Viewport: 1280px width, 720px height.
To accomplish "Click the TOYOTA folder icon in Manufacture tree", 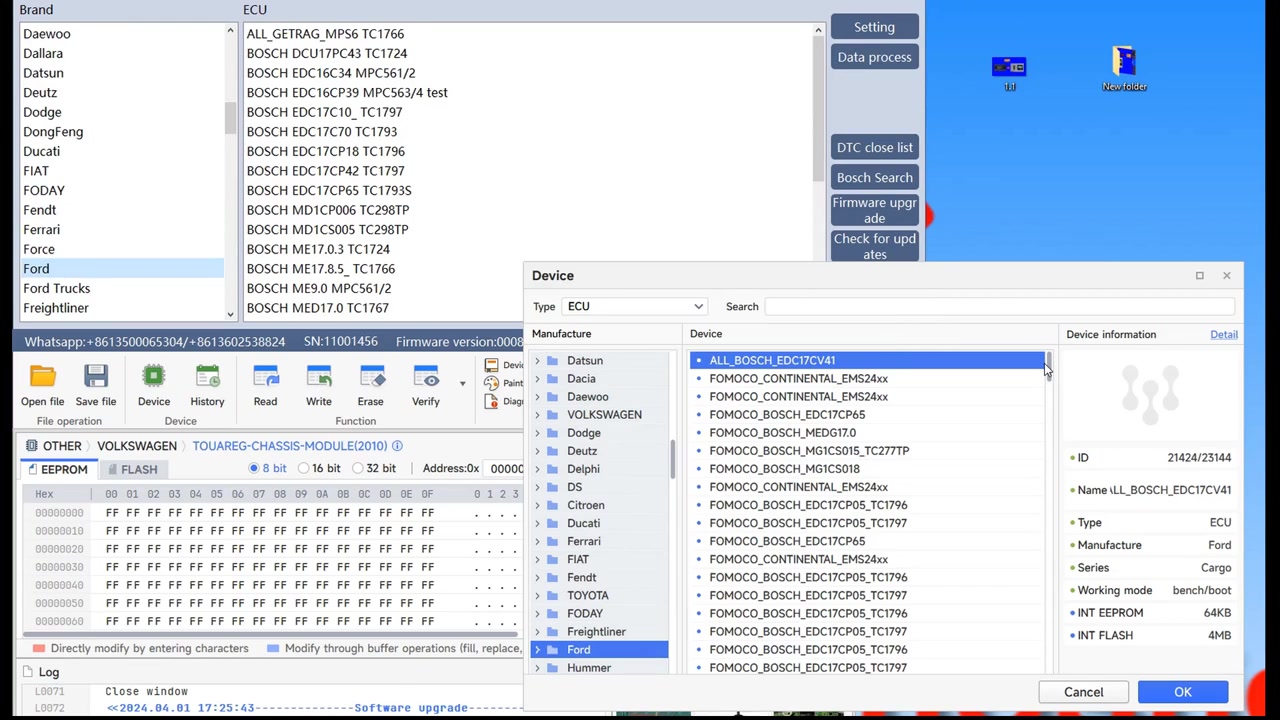I will (553, 596).
